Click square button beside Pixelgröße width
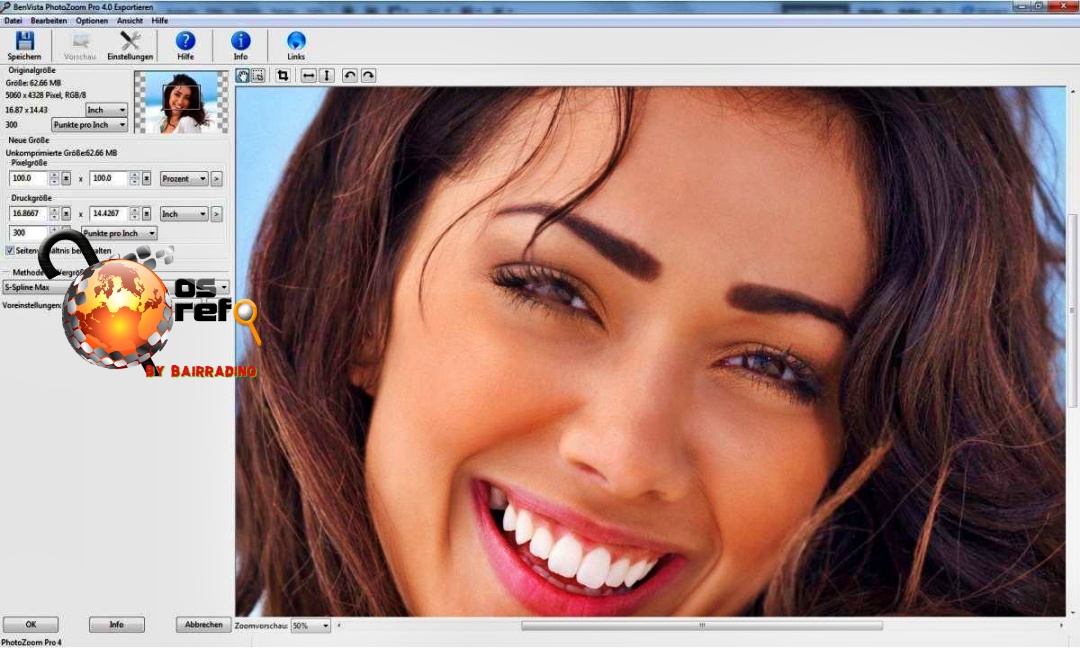 click(66, 179)
